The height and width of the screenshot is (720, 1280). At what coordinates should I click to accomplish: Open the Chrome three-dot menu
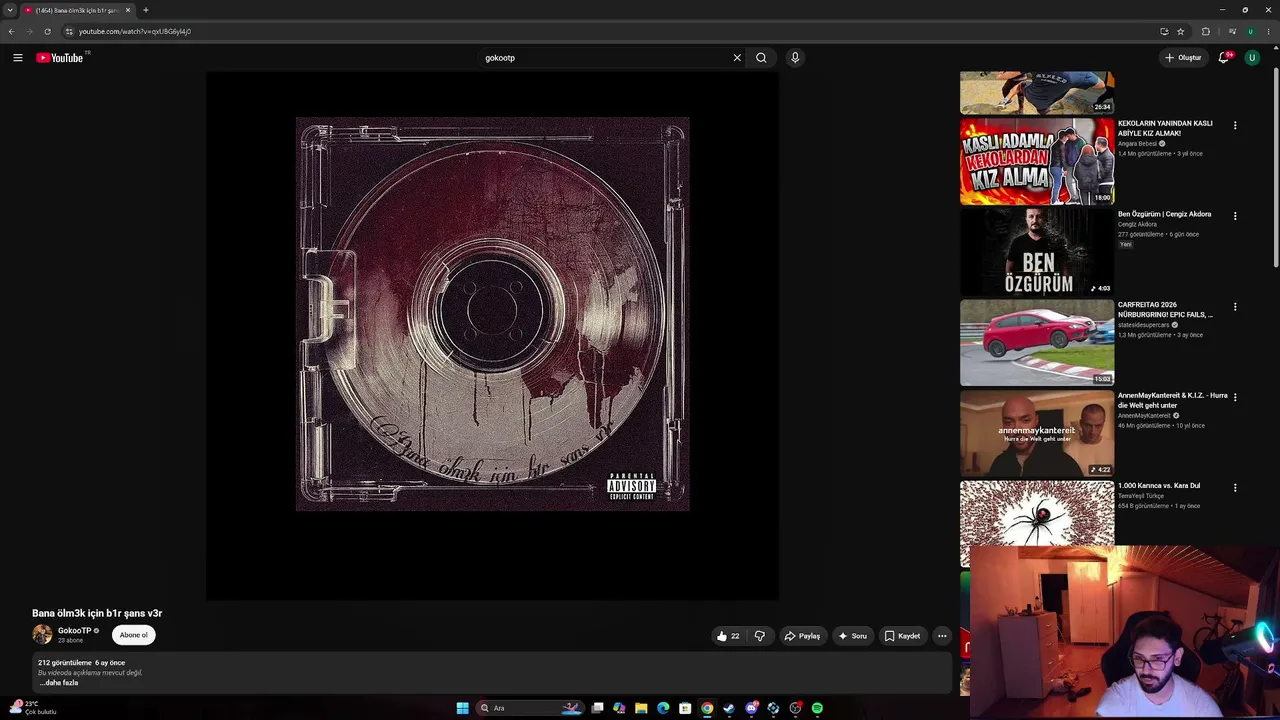coord(1268,31)
